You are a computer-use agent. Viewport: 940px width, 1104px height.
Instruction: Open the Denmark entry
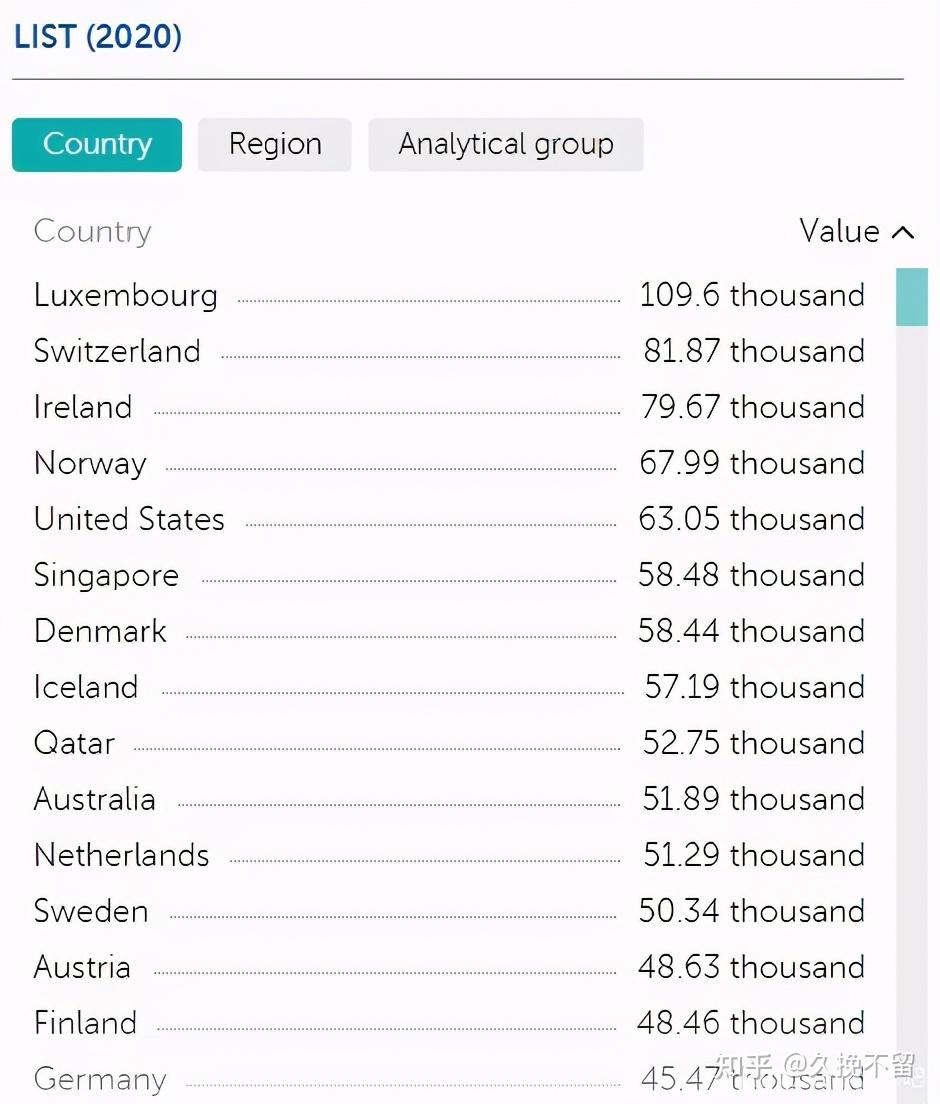pyautogui.click(x=100, y=632)
